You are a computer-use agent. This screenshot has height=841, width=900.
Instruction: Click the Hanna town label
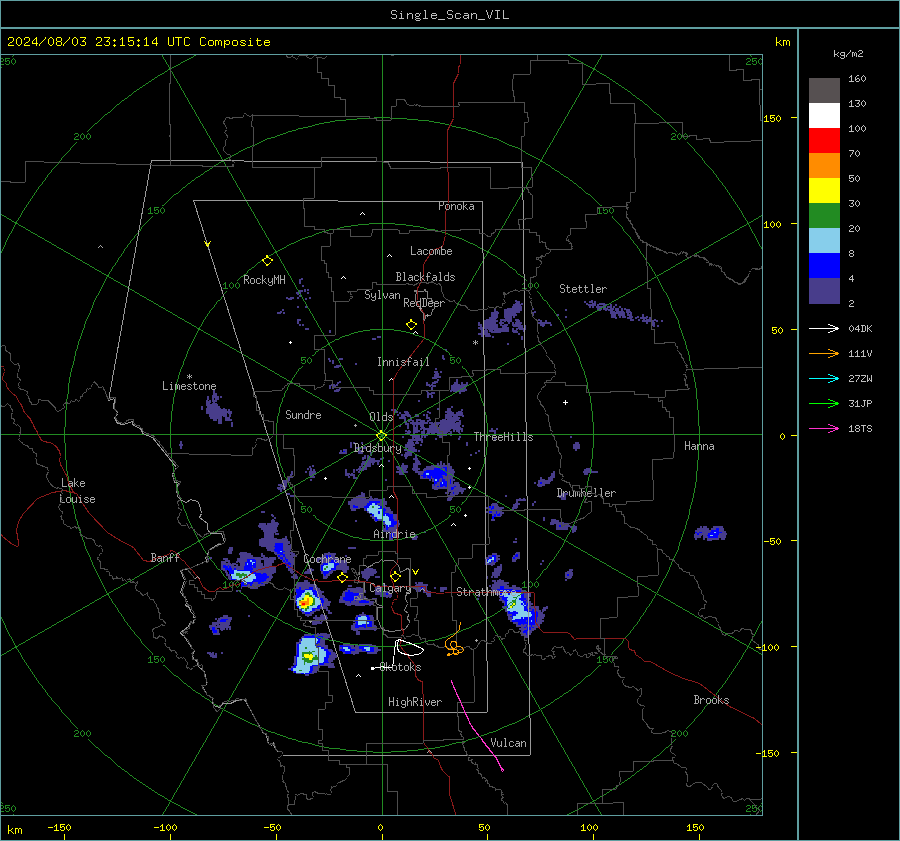point(699,446)
